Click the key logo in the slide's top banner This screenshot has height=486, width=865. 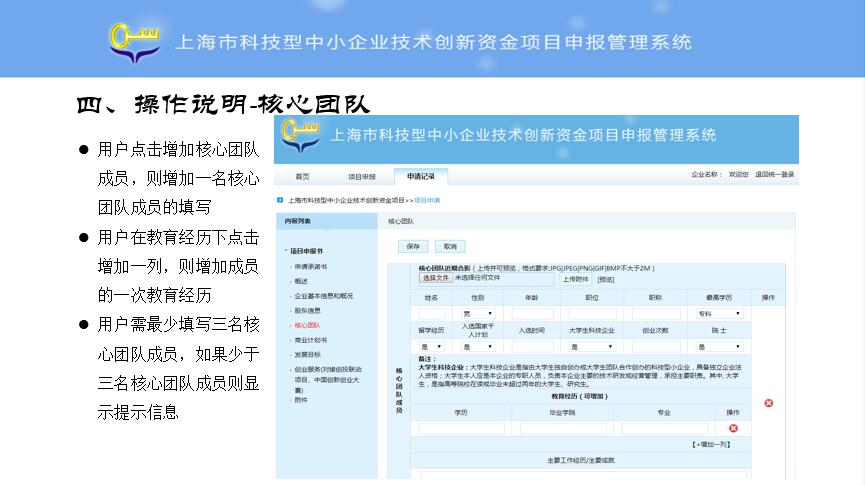click(135, 42)
